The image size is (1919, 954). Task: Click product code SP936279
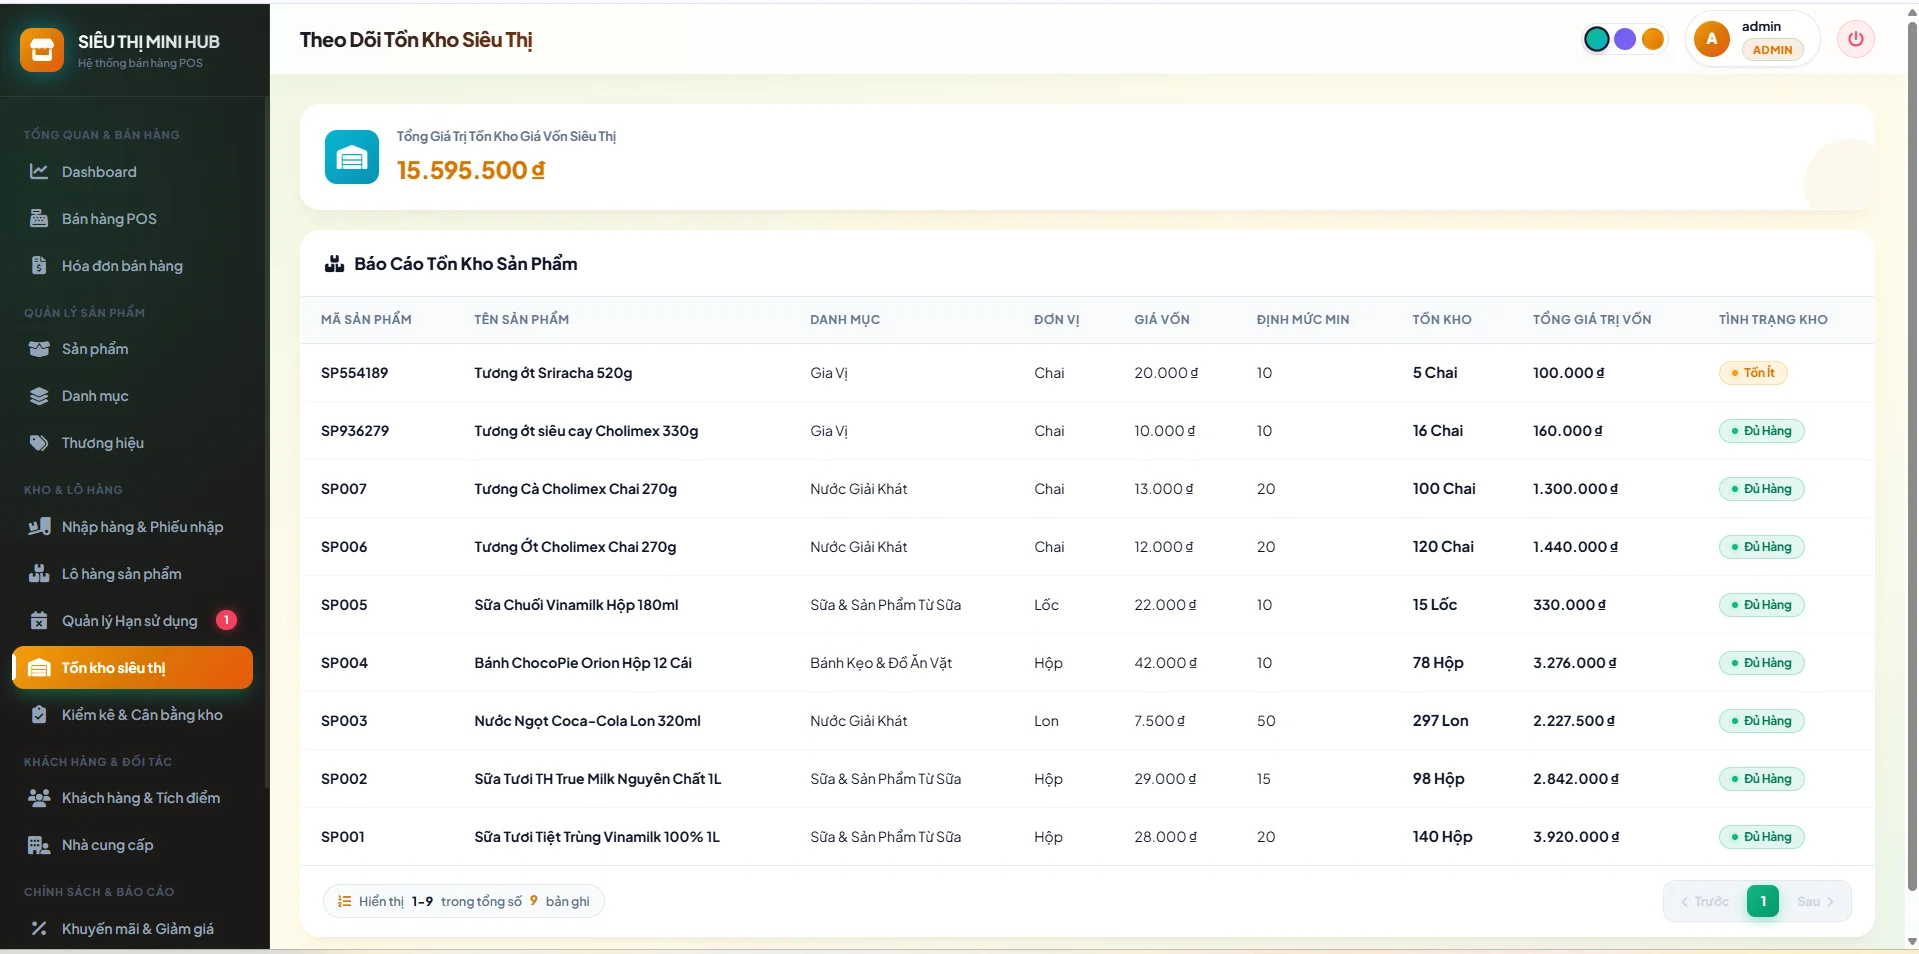pos(355,431)
